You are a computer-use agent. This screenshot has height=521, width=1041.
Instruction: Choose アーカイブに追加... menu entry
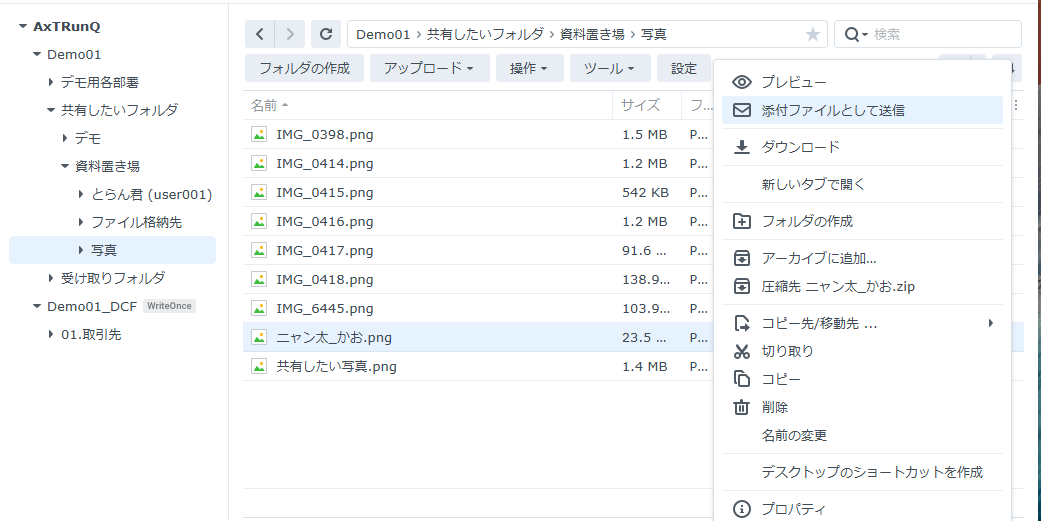pos(862,258)
